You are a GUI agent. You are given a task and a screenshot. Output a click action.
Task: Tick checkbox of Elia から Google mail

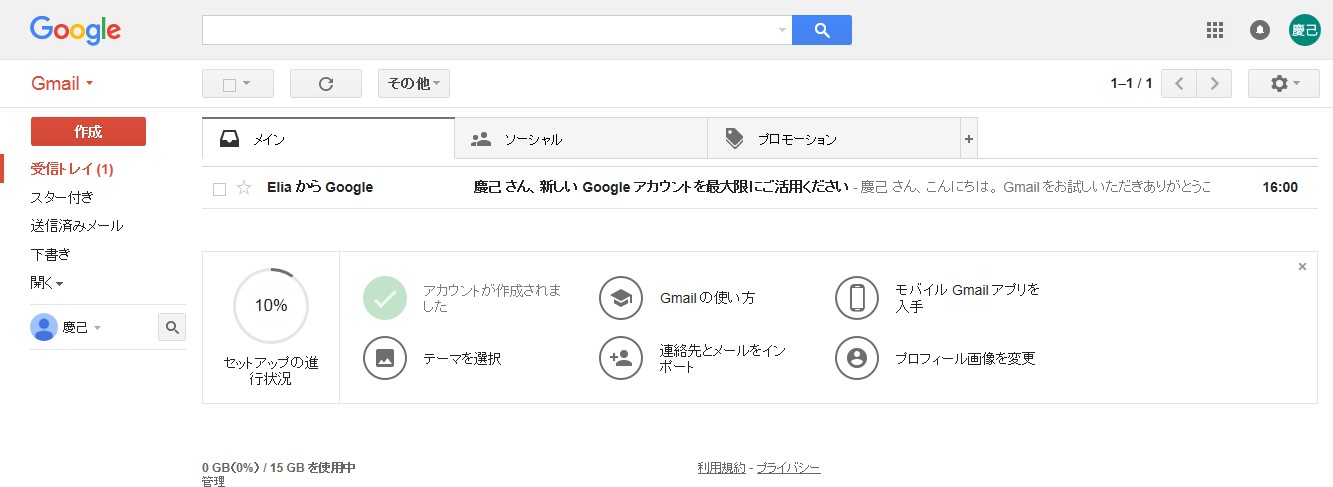tap(219, 188)
